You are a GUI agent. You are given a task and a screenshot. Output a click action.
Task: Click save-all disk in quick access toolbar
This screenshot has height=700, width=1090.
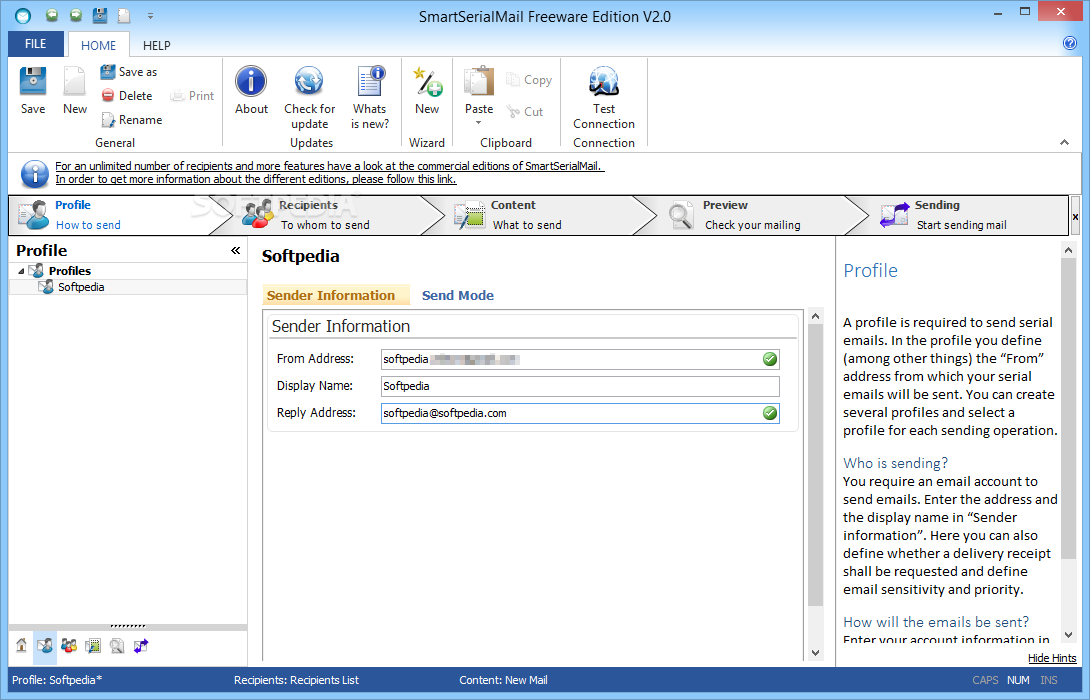point(100,15)
